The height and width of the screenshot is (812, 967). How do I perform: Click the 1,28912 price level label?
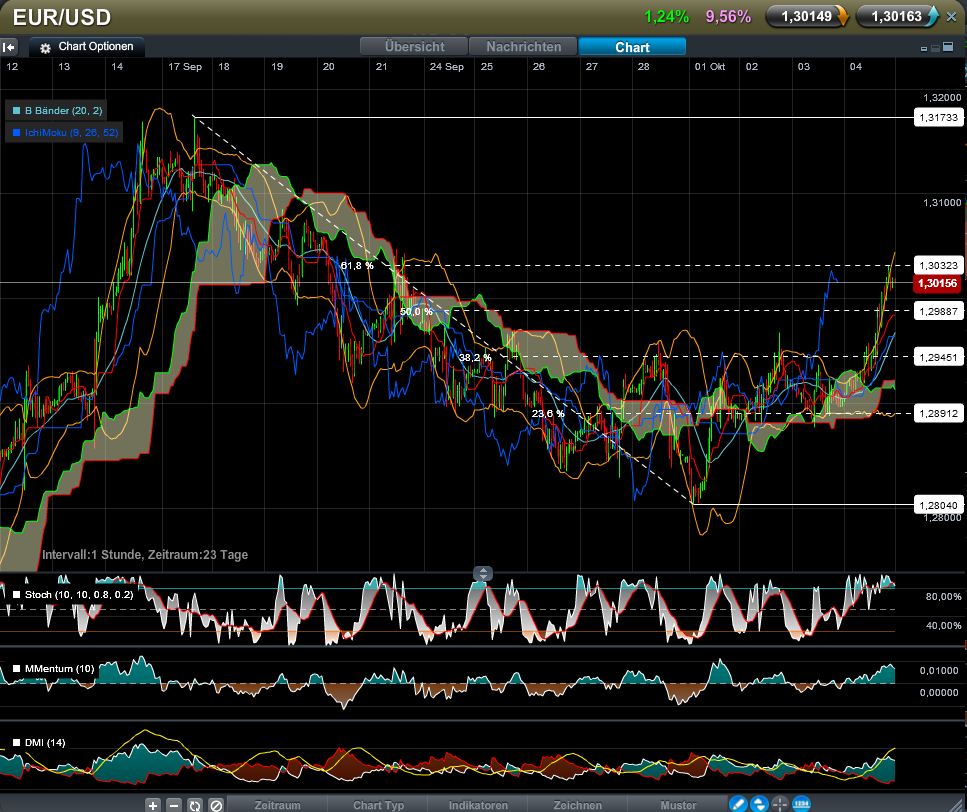[x=939, y=413]
